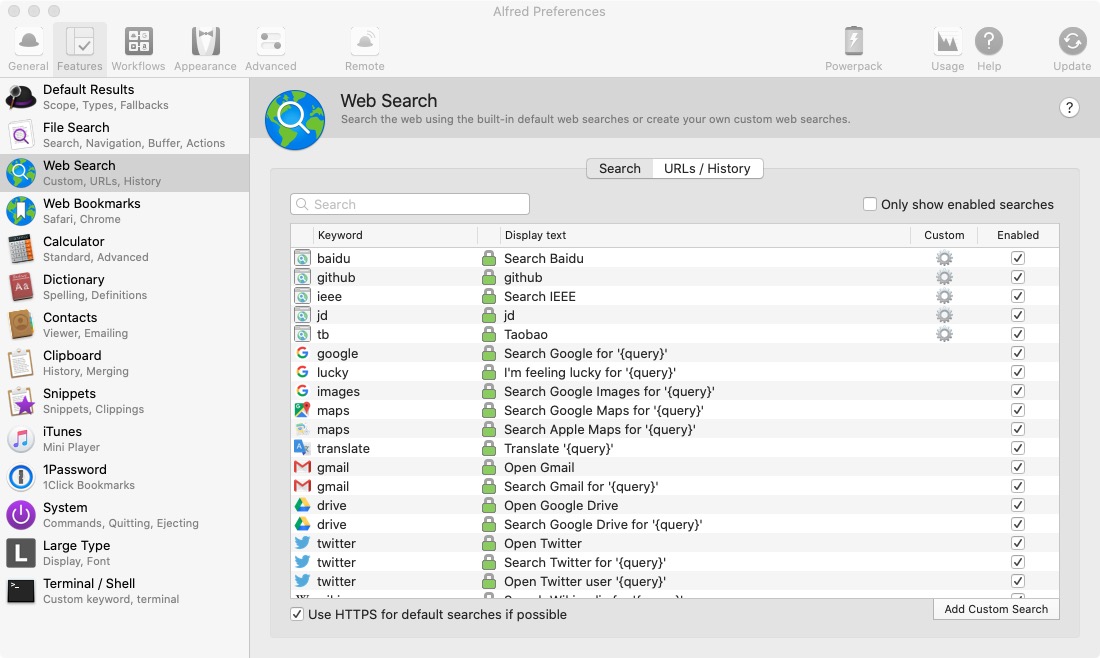Select Default Results in the sidebar
This screenshot has width=1100, height=658.
[x=125, y=97]
